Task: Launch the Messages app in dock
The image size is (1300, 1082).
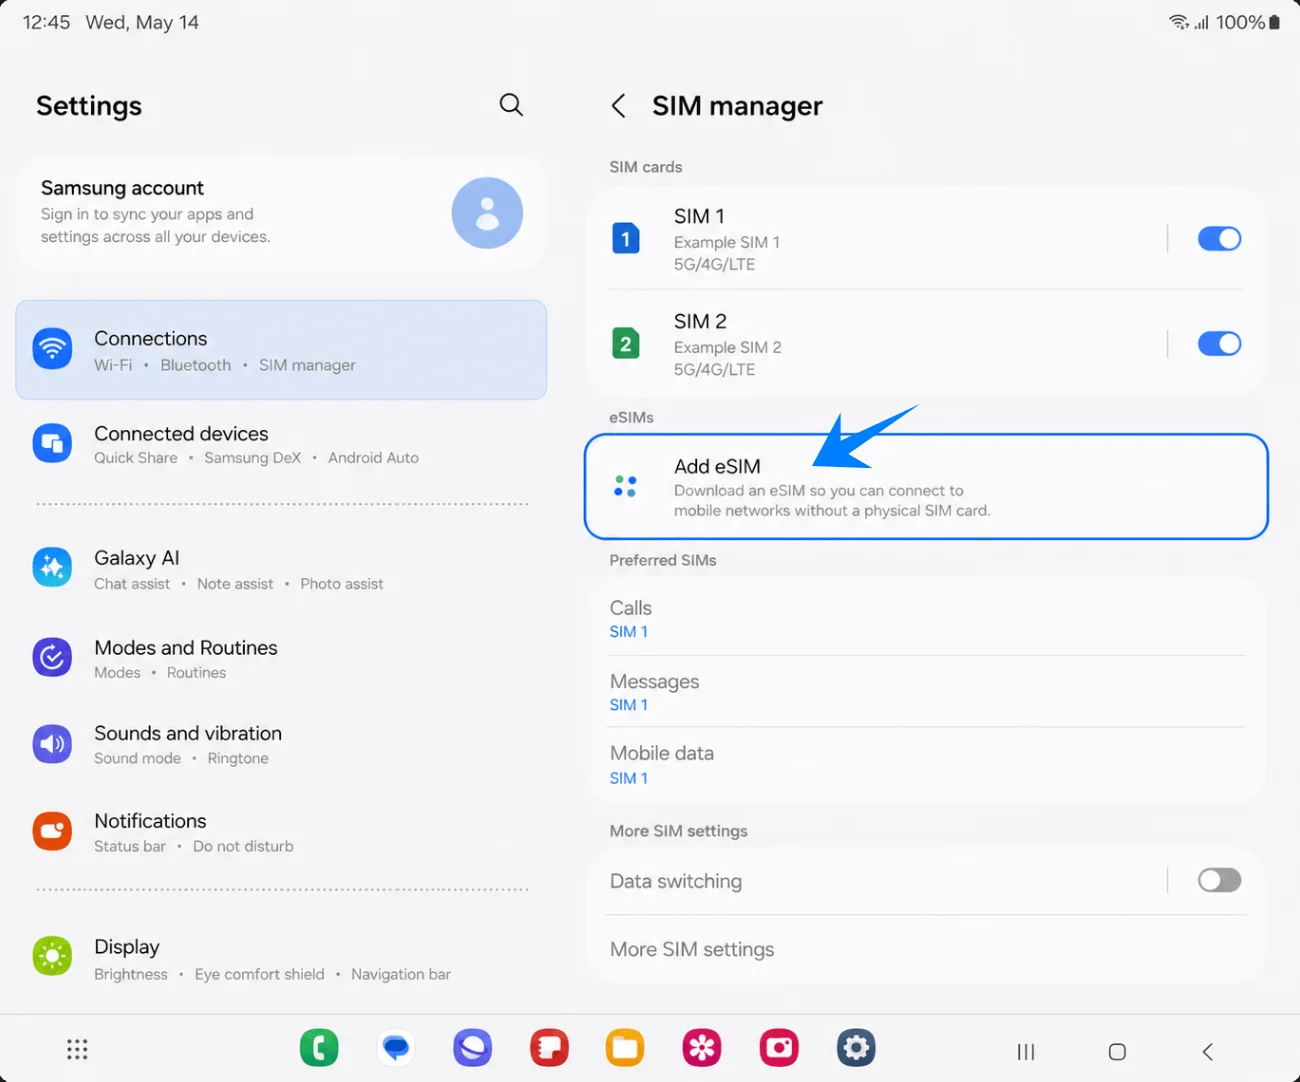Action: [x=396, y=1048]
